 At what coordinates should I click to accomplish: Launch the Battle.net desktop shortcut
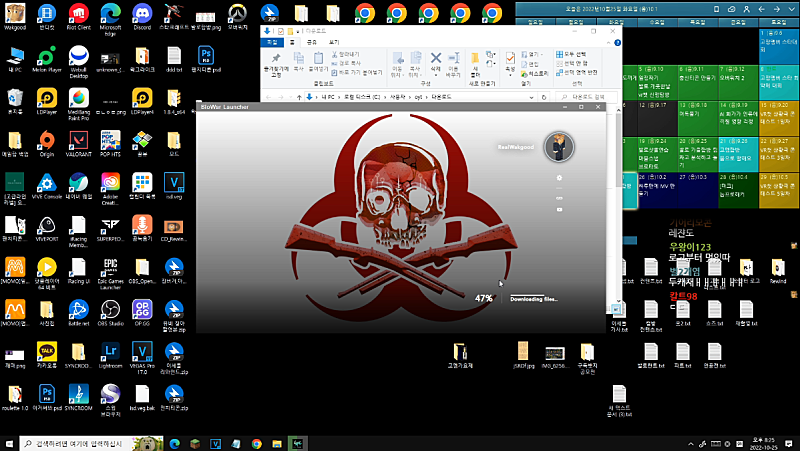[78, 310]
